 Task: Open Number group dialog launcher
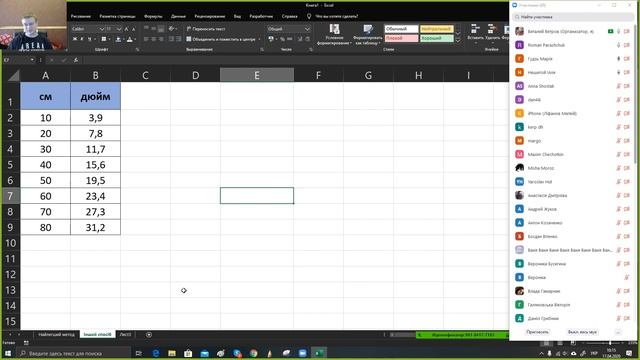point(311,49)
